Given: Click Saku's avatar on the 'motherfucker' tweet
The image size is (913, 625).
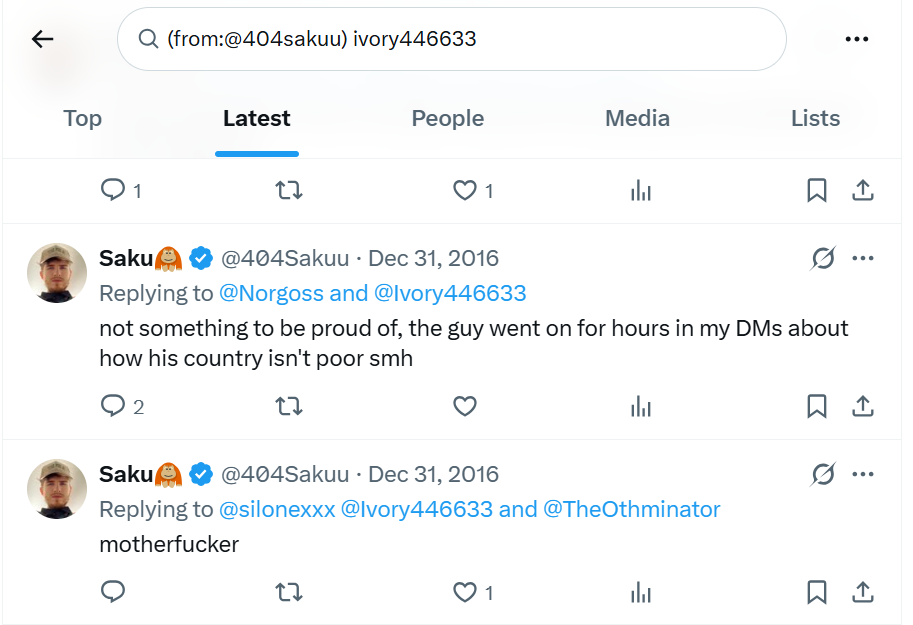Looking at the screenshot, I should (56, 489).
